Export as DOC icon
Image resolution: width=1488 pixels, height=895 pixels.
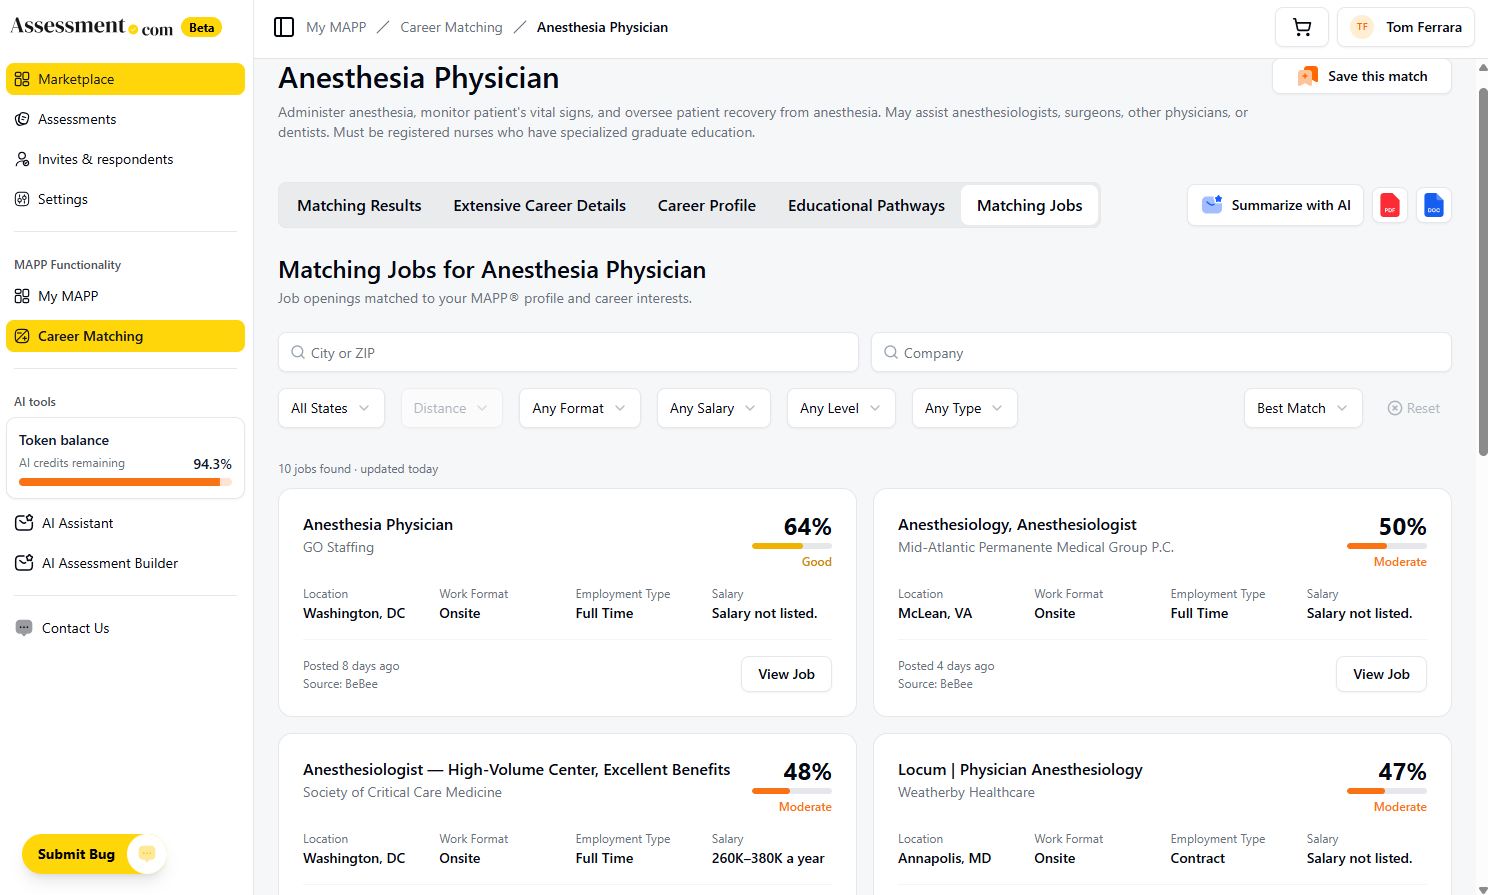click(x=1434, y=205)
